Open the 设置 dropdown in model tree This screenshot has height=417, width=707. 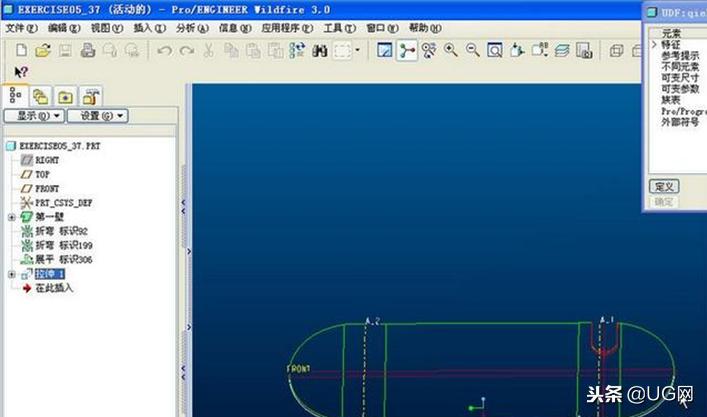(101, 116)
